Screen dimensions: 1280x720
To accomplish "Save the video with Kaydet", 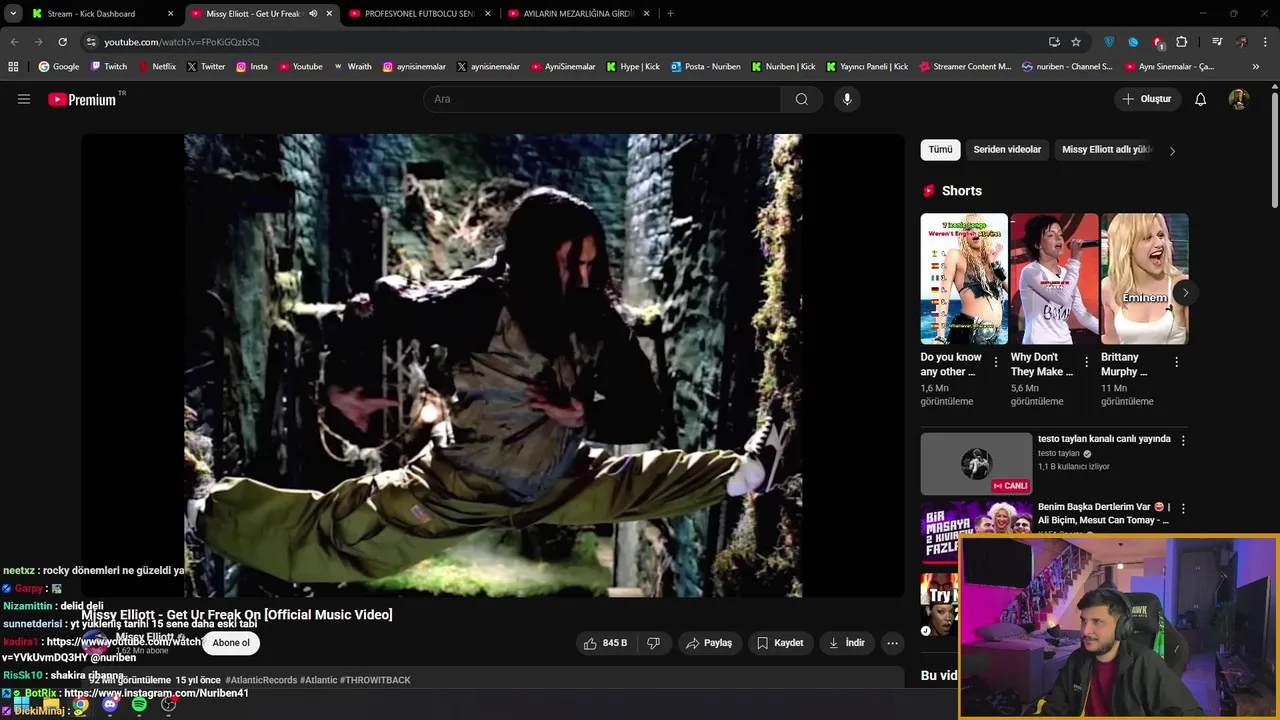I will [780, 643].
